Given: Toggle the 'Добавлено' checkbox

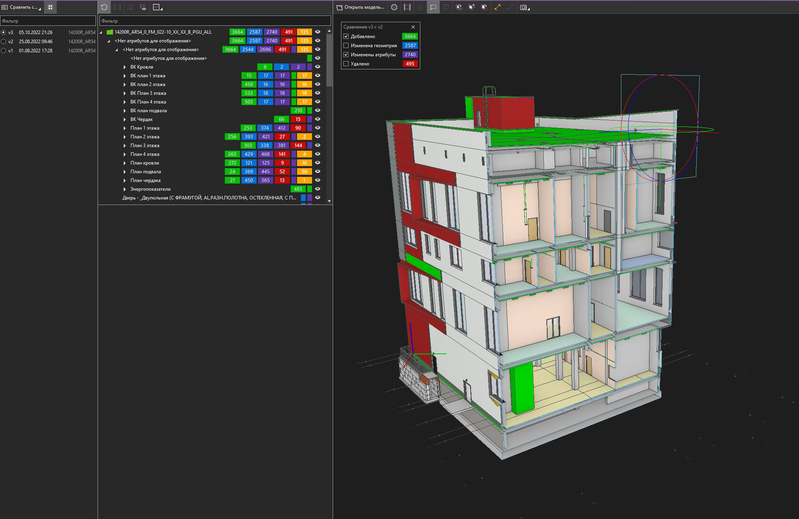Looking at the screenshot, I should coord(346,36).
